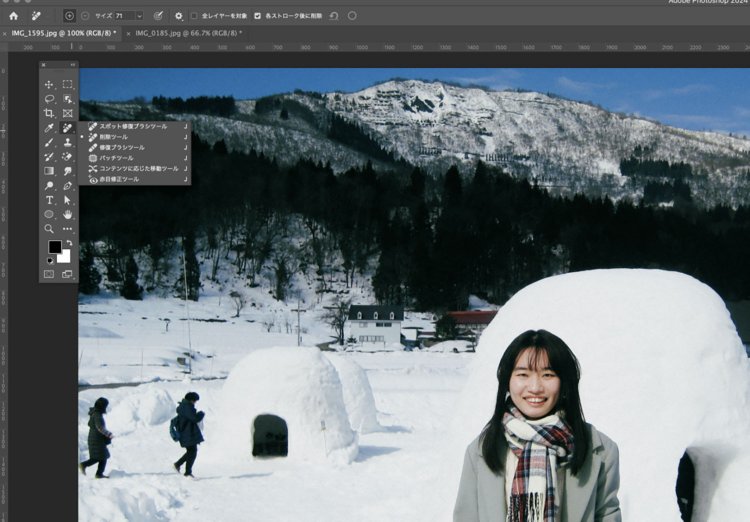Select the Clone Stamp tool
This screenshot has width=750, height=522.
tap(67, 143)
